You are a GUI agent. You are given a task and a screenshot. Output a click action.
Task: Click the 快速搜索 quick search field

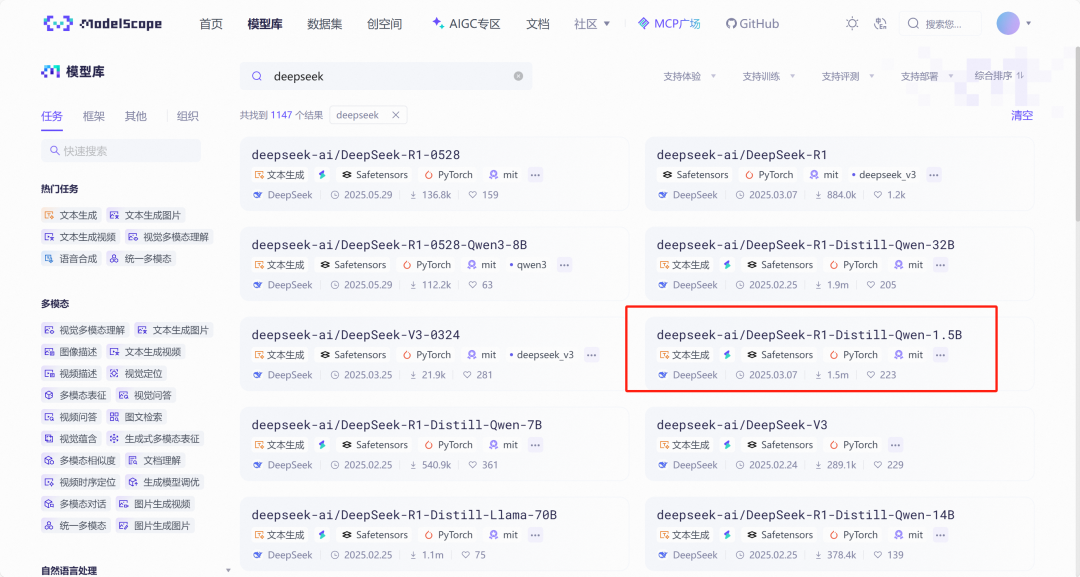(x=121, y=151)
